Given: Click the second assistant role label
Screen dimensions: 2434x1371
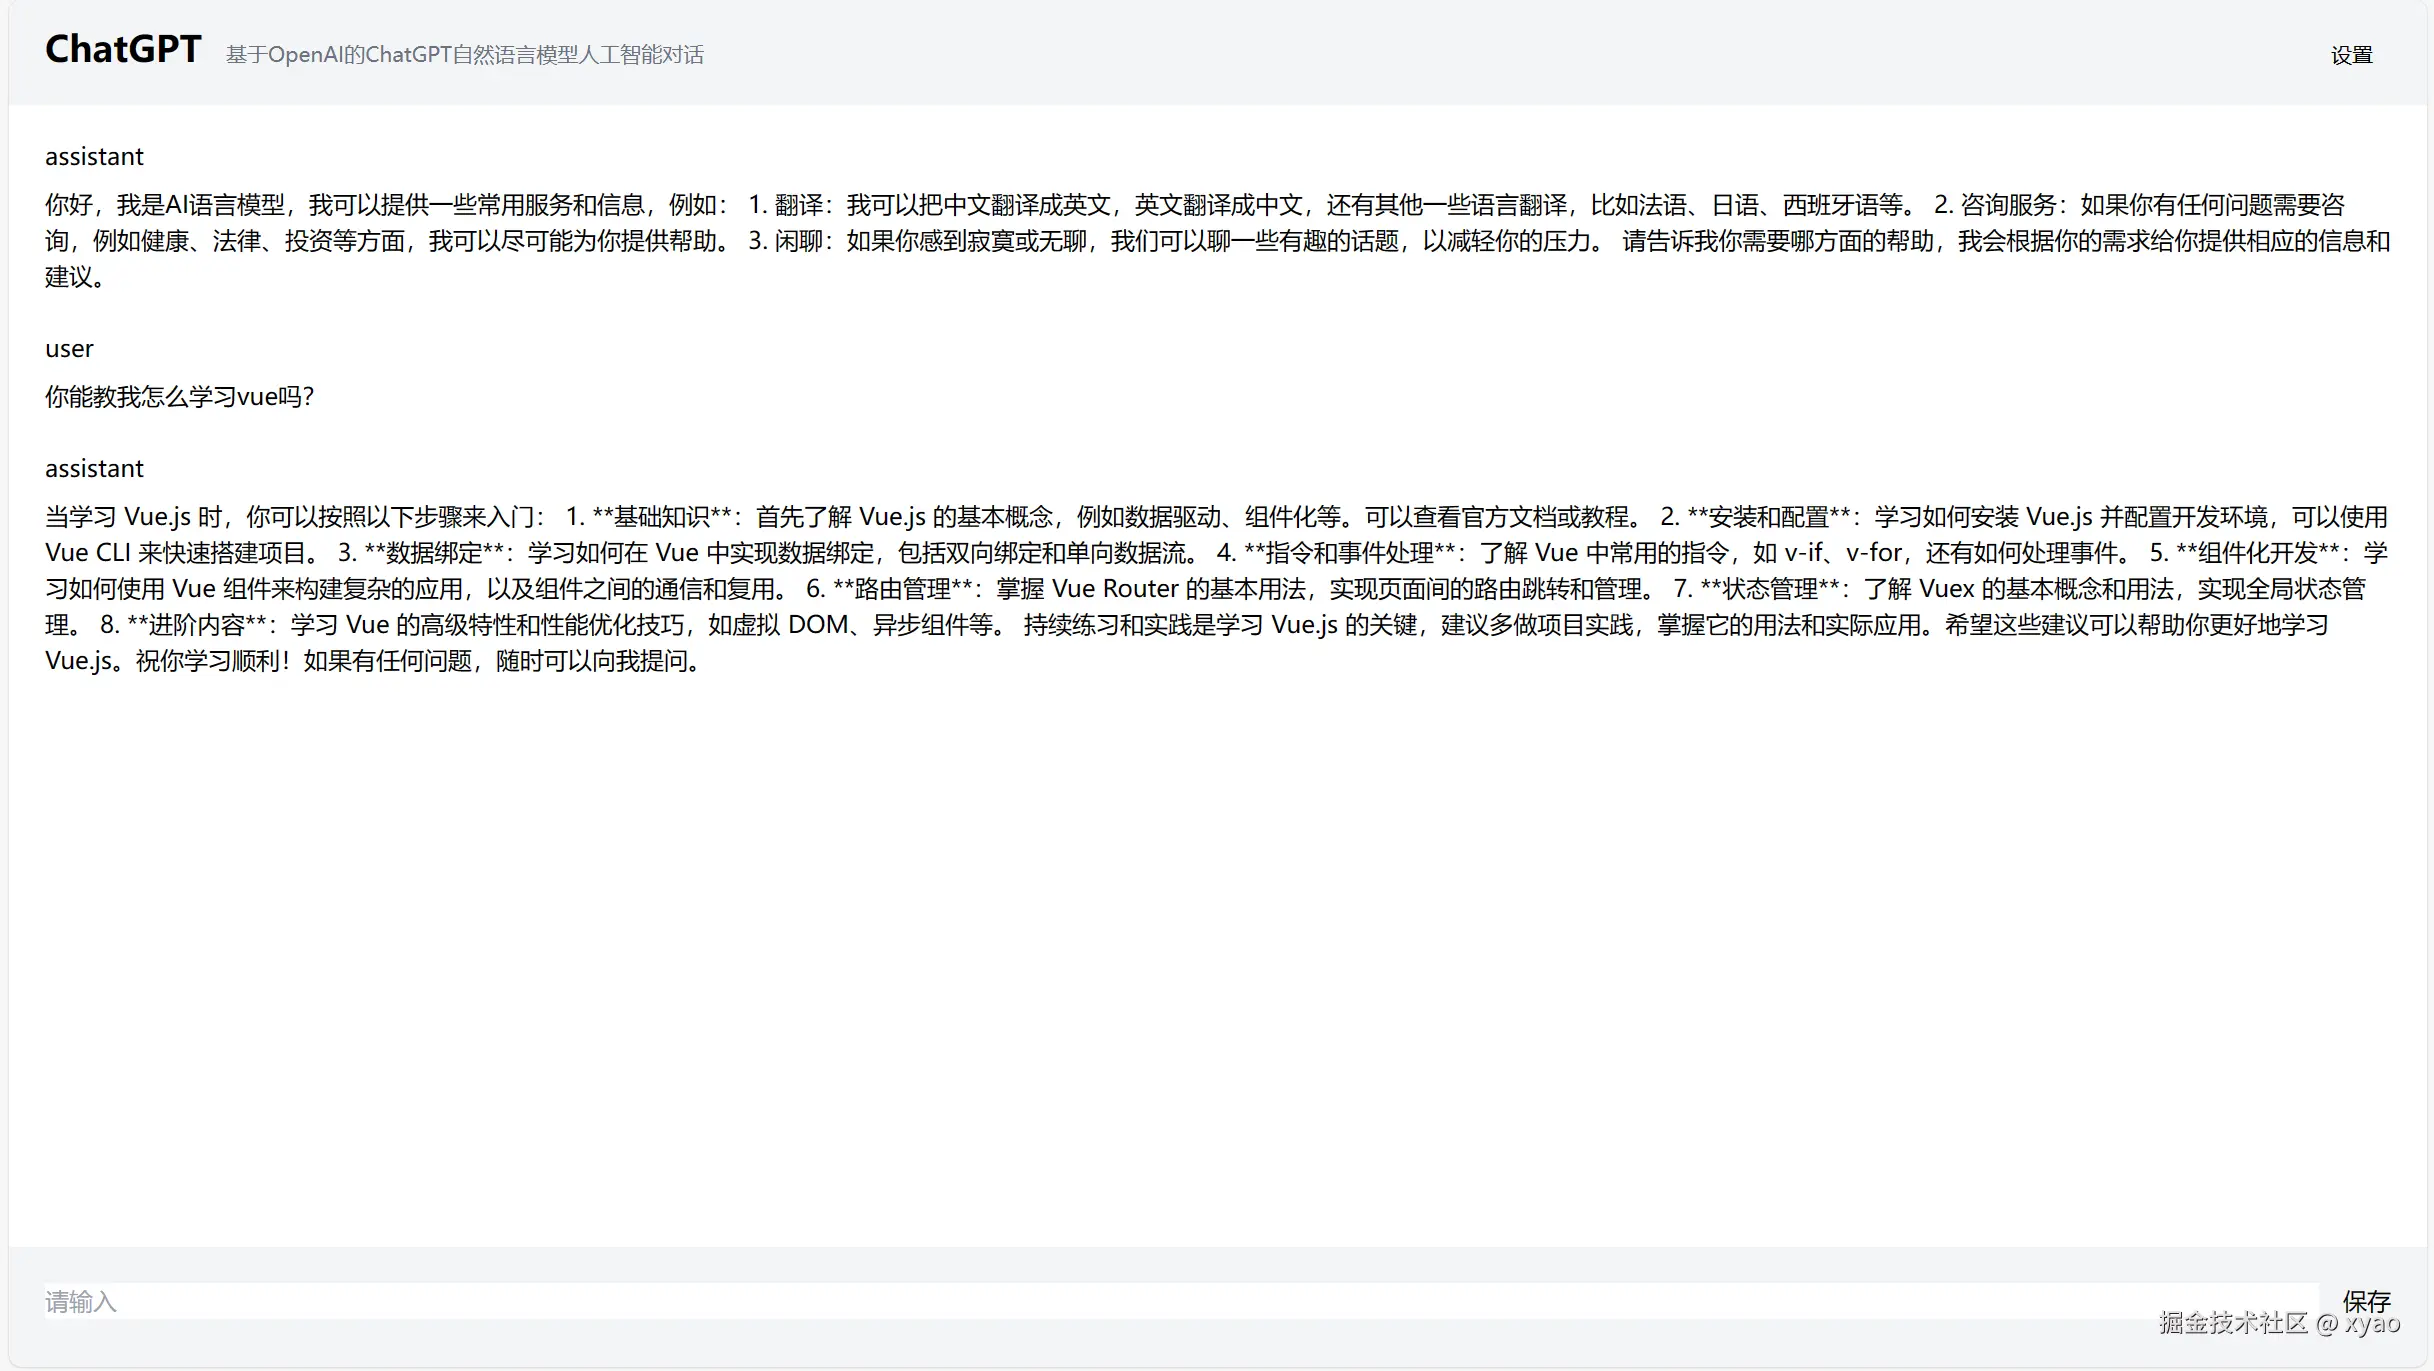Looking at the screenshot, I should (93, 467).
